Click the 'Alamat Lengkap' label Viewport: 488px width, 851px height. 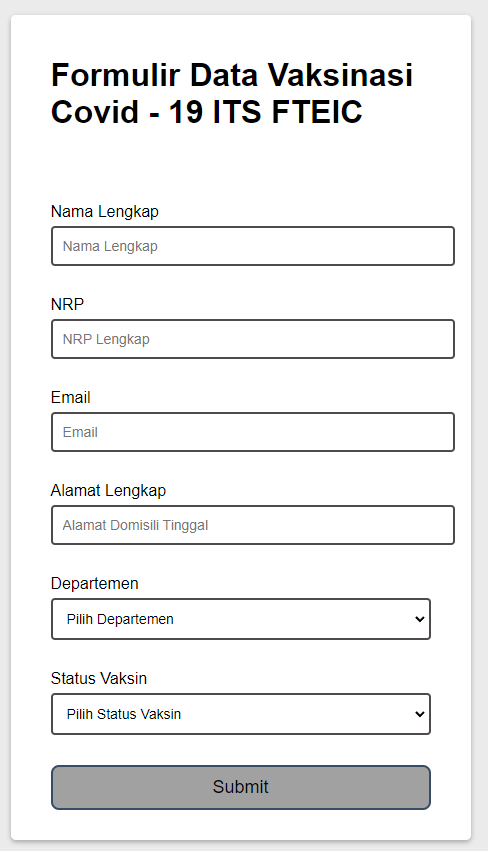(x=109, y=491)
